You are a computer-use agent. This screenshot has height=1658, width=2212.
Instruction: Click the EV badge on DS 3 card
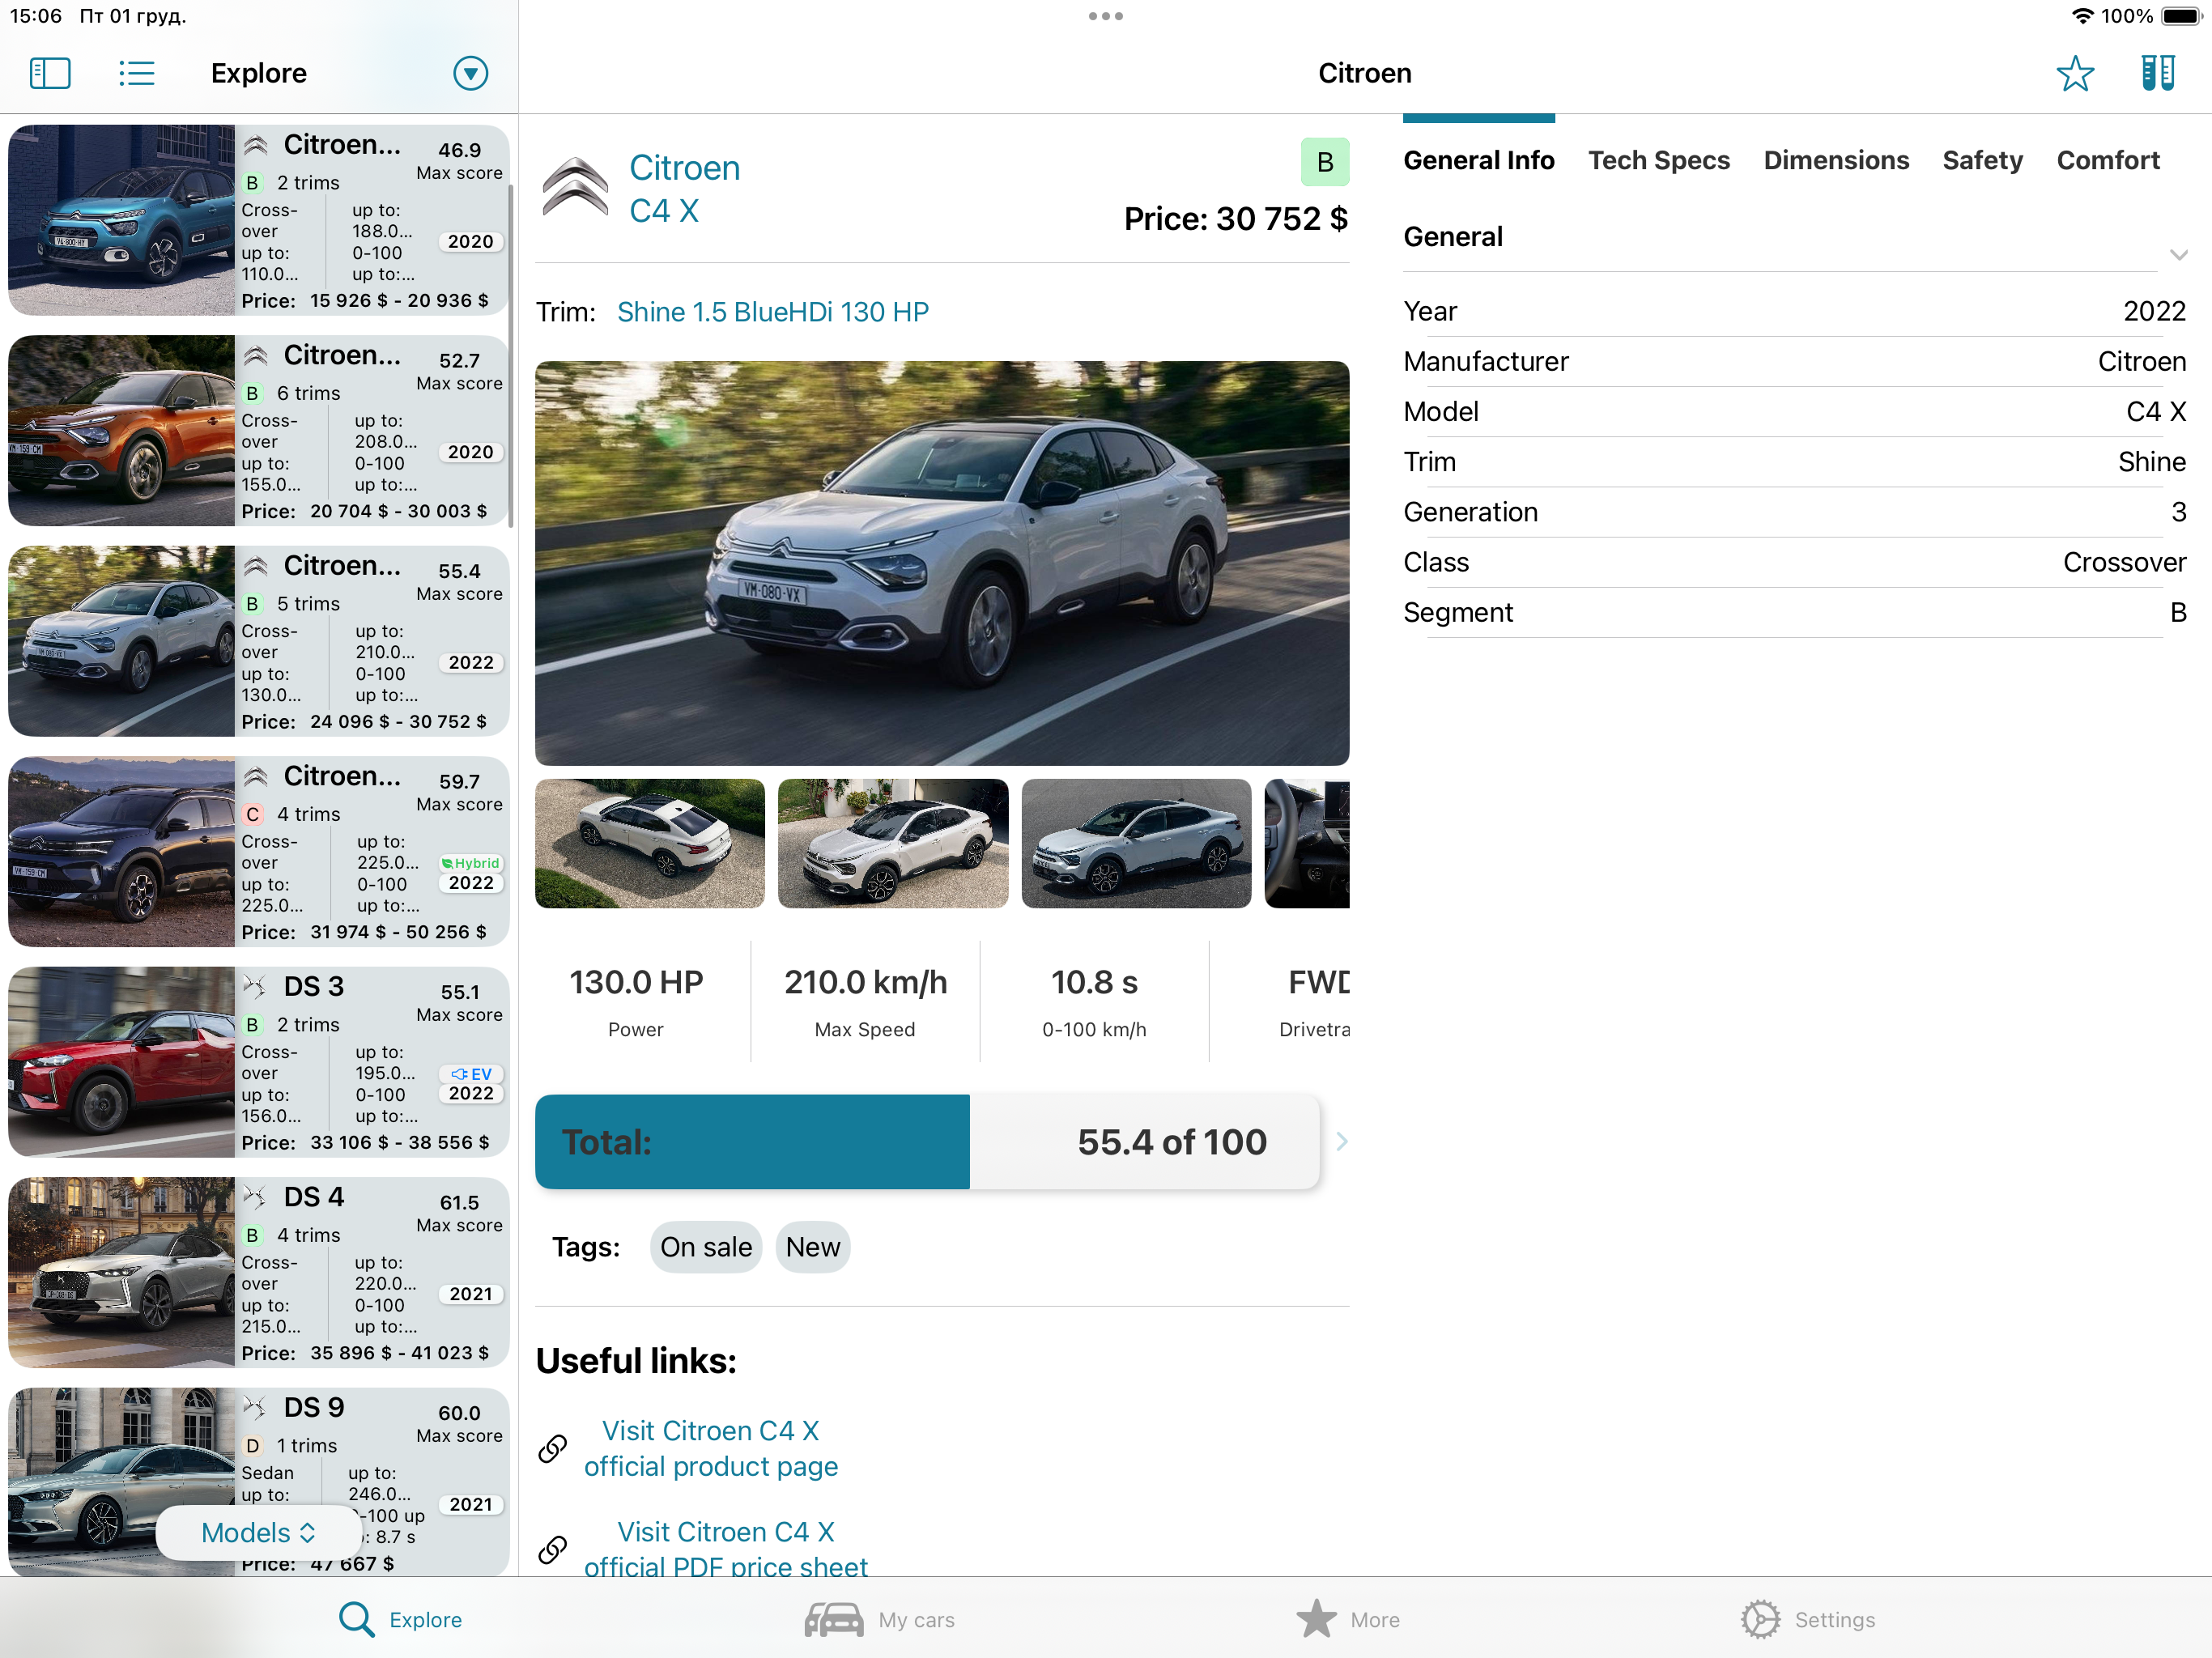(471, 1073)
